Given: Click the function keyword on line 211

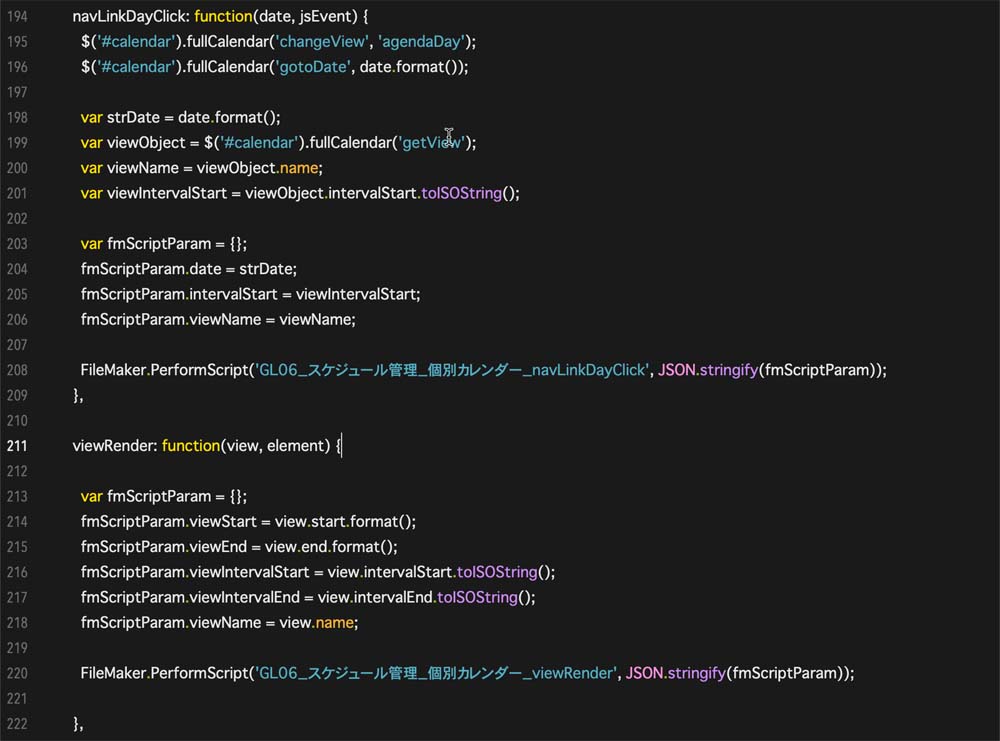Looking at the screenshot, I should coord(191,446).
